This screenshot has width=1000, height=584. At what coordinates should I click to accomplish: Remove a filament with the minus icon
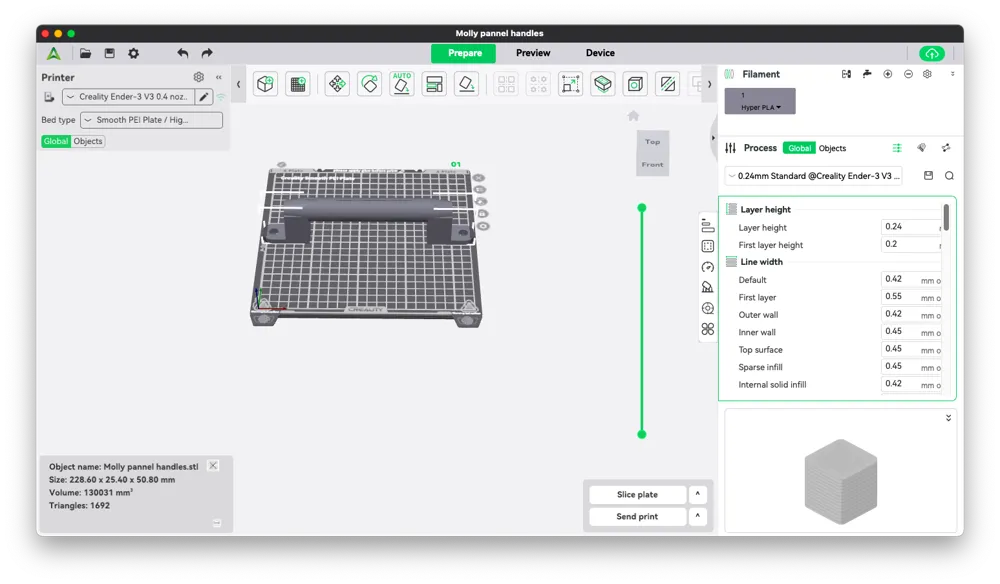pyautogui.click(x=908, y=74)
